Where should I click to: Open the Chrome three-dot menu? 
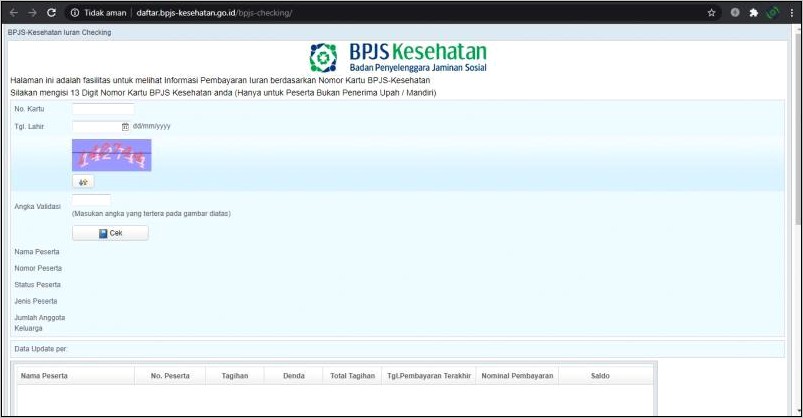tap(792, 13)
